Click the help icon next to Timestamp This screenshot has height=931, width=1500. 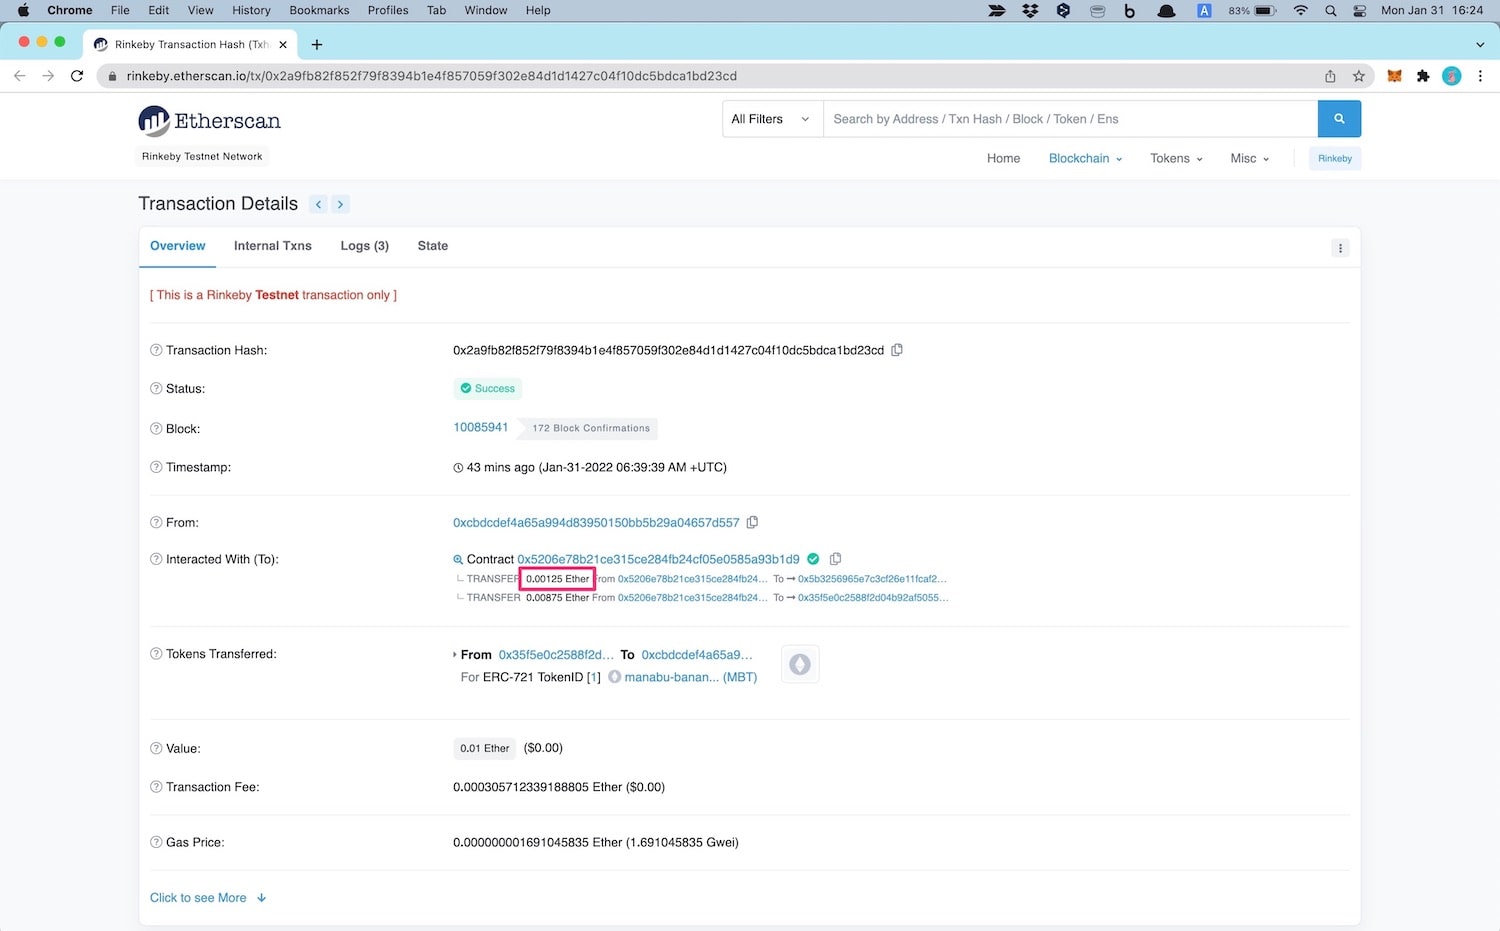(156, 467)
